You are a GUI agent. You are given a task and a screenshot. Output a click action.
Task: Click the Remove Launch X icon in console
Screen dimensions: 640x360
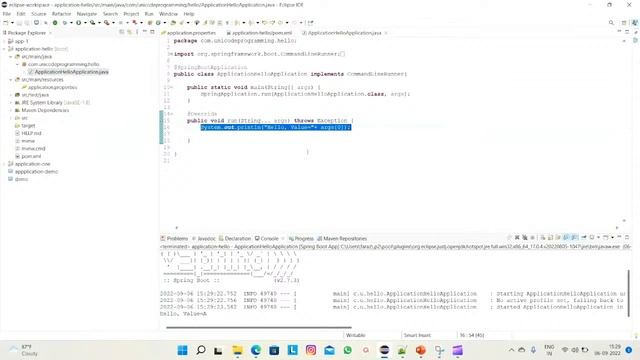[x=517, y=238]
